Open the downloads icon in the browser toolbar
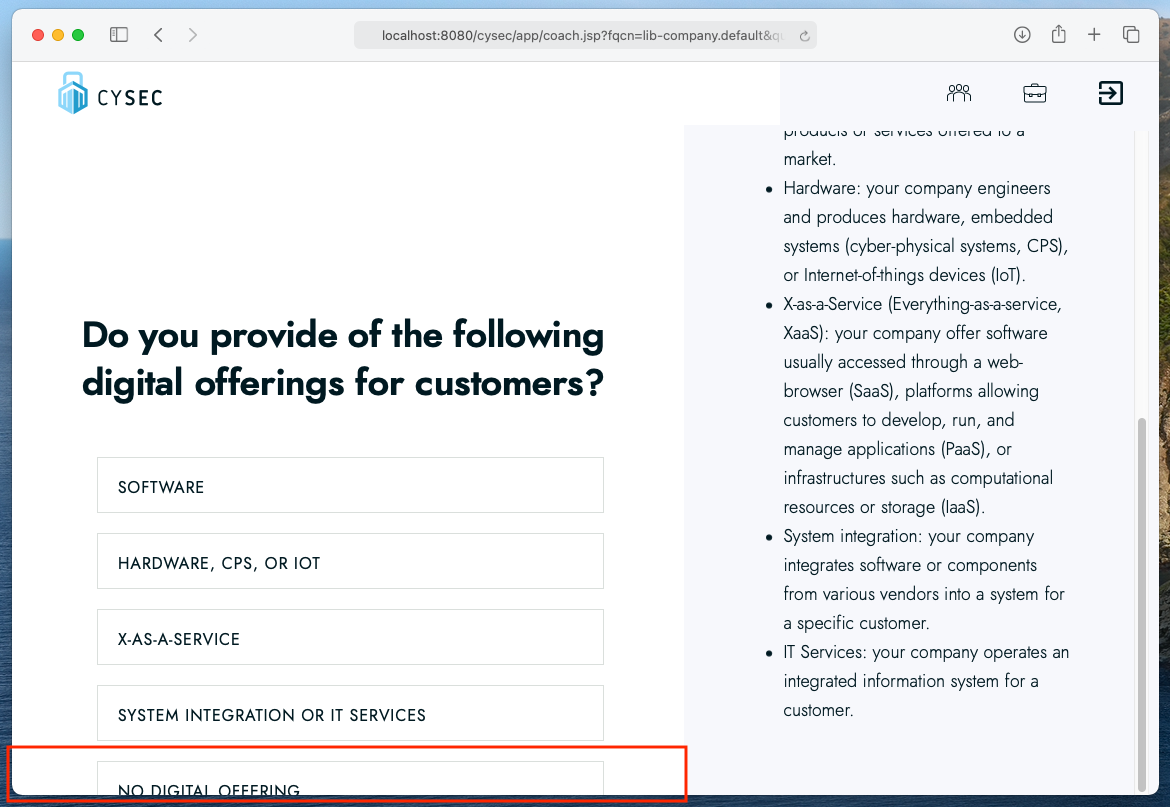This screenshot has width=1170, height=807. pyautogui.click(x=1022, y=33)
